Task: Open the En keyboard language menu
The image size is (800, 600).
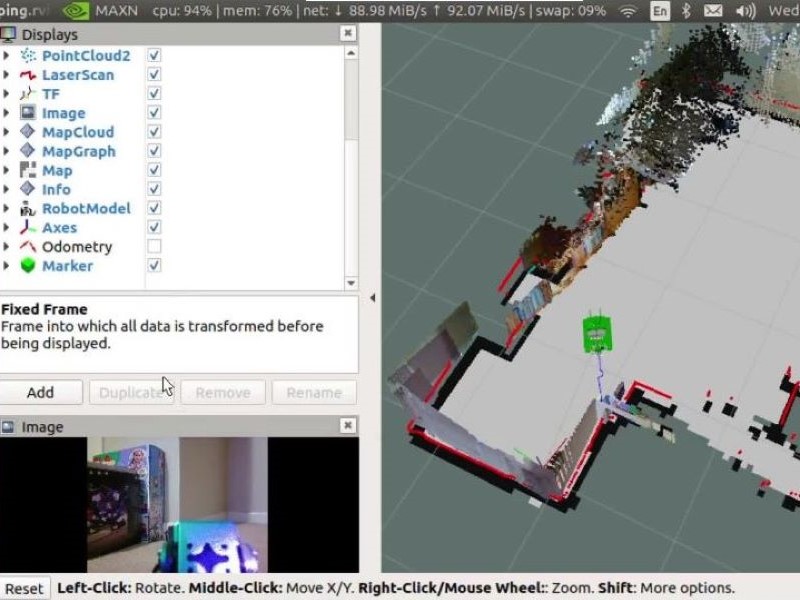Action: coord(660,11)
